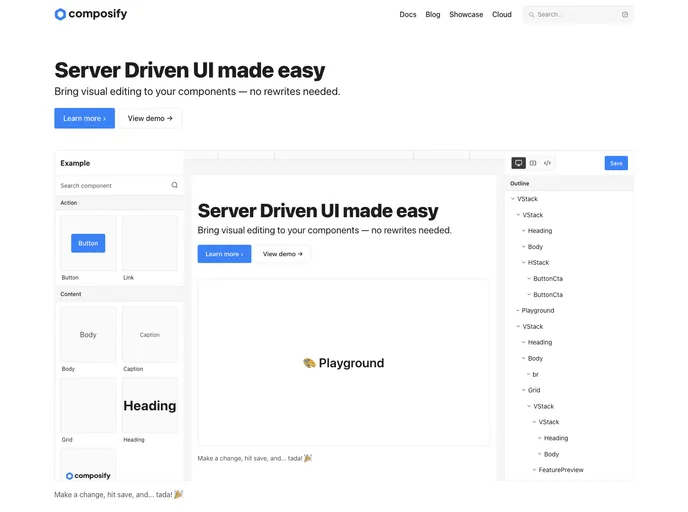The width and height of the screenshot is (688, 512).
Task: Focus the header Search field
Action: pos(578,14)
